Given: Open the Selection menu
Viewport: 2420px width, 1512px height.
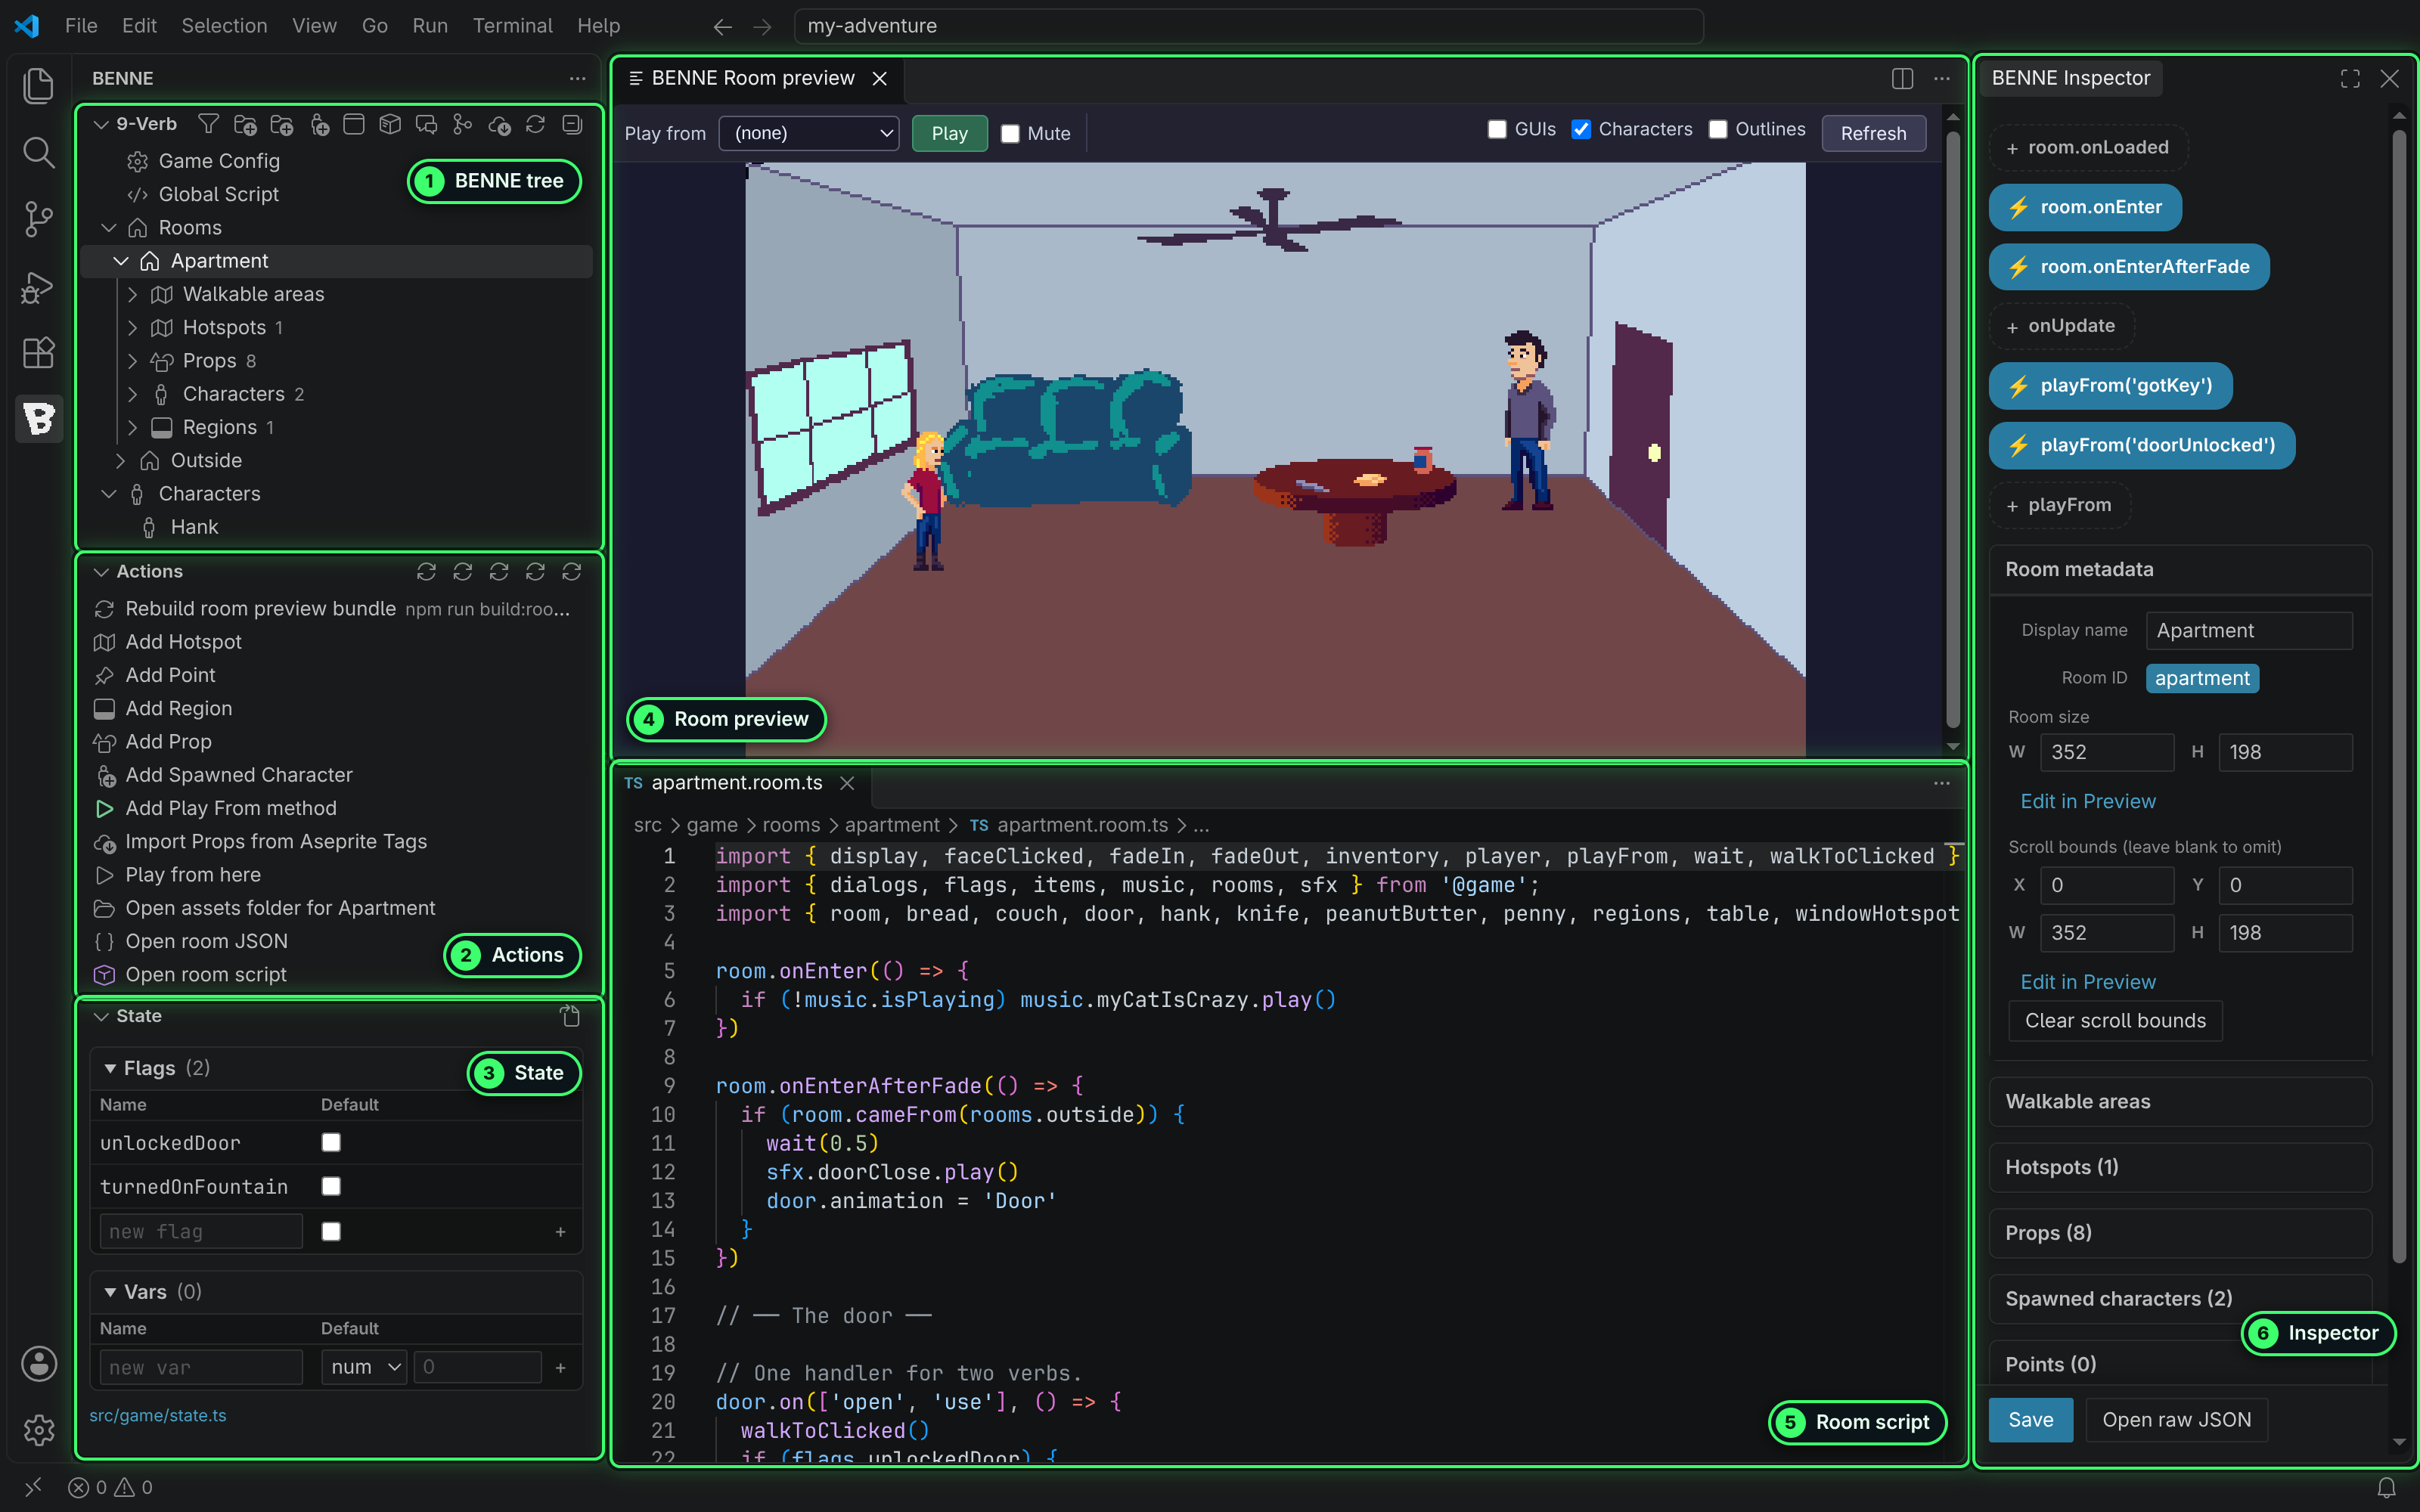Looking at the screenshot, I should tap(224, 26).
